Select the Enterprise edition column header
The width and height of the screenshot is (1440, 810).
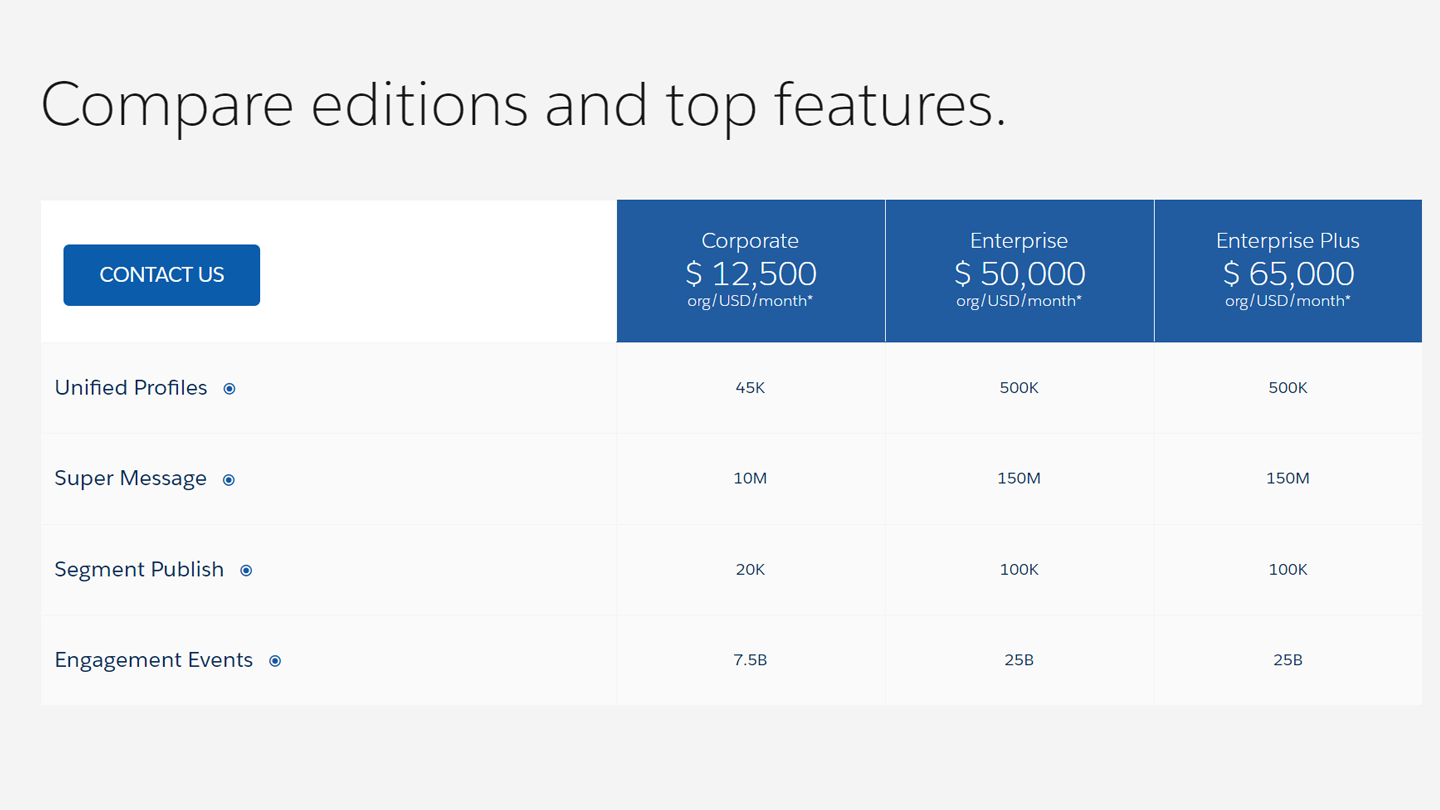click(1019, 240)
